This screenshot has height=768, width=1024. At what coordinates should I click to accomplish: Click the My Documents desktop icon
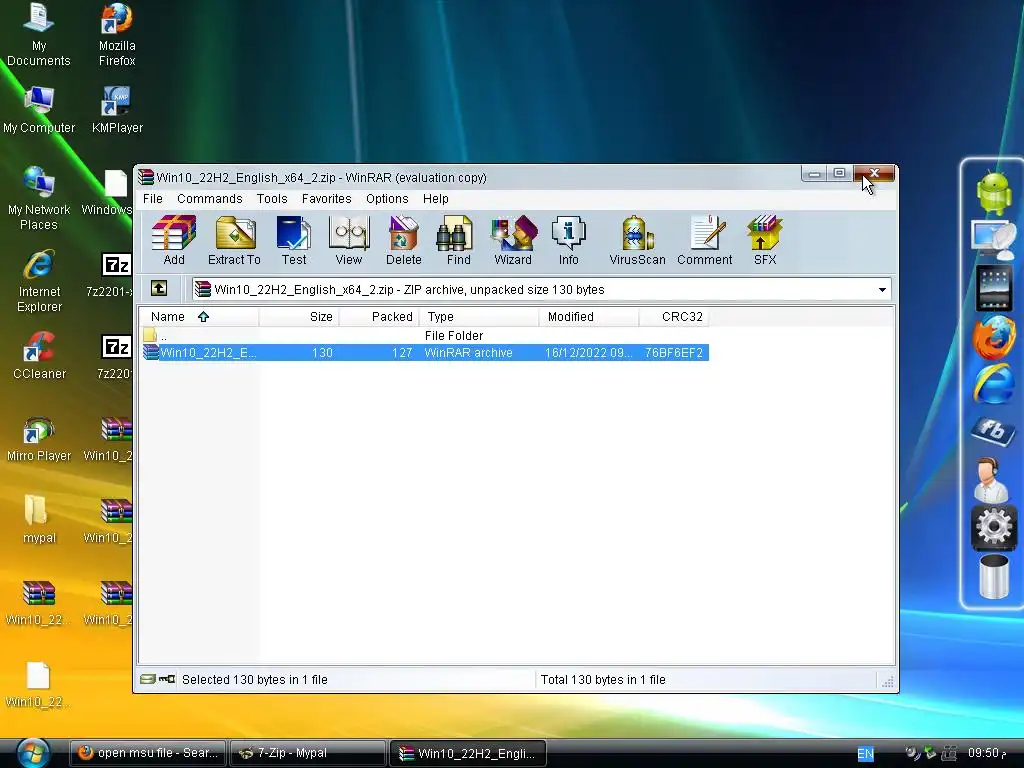pos(39,35)
